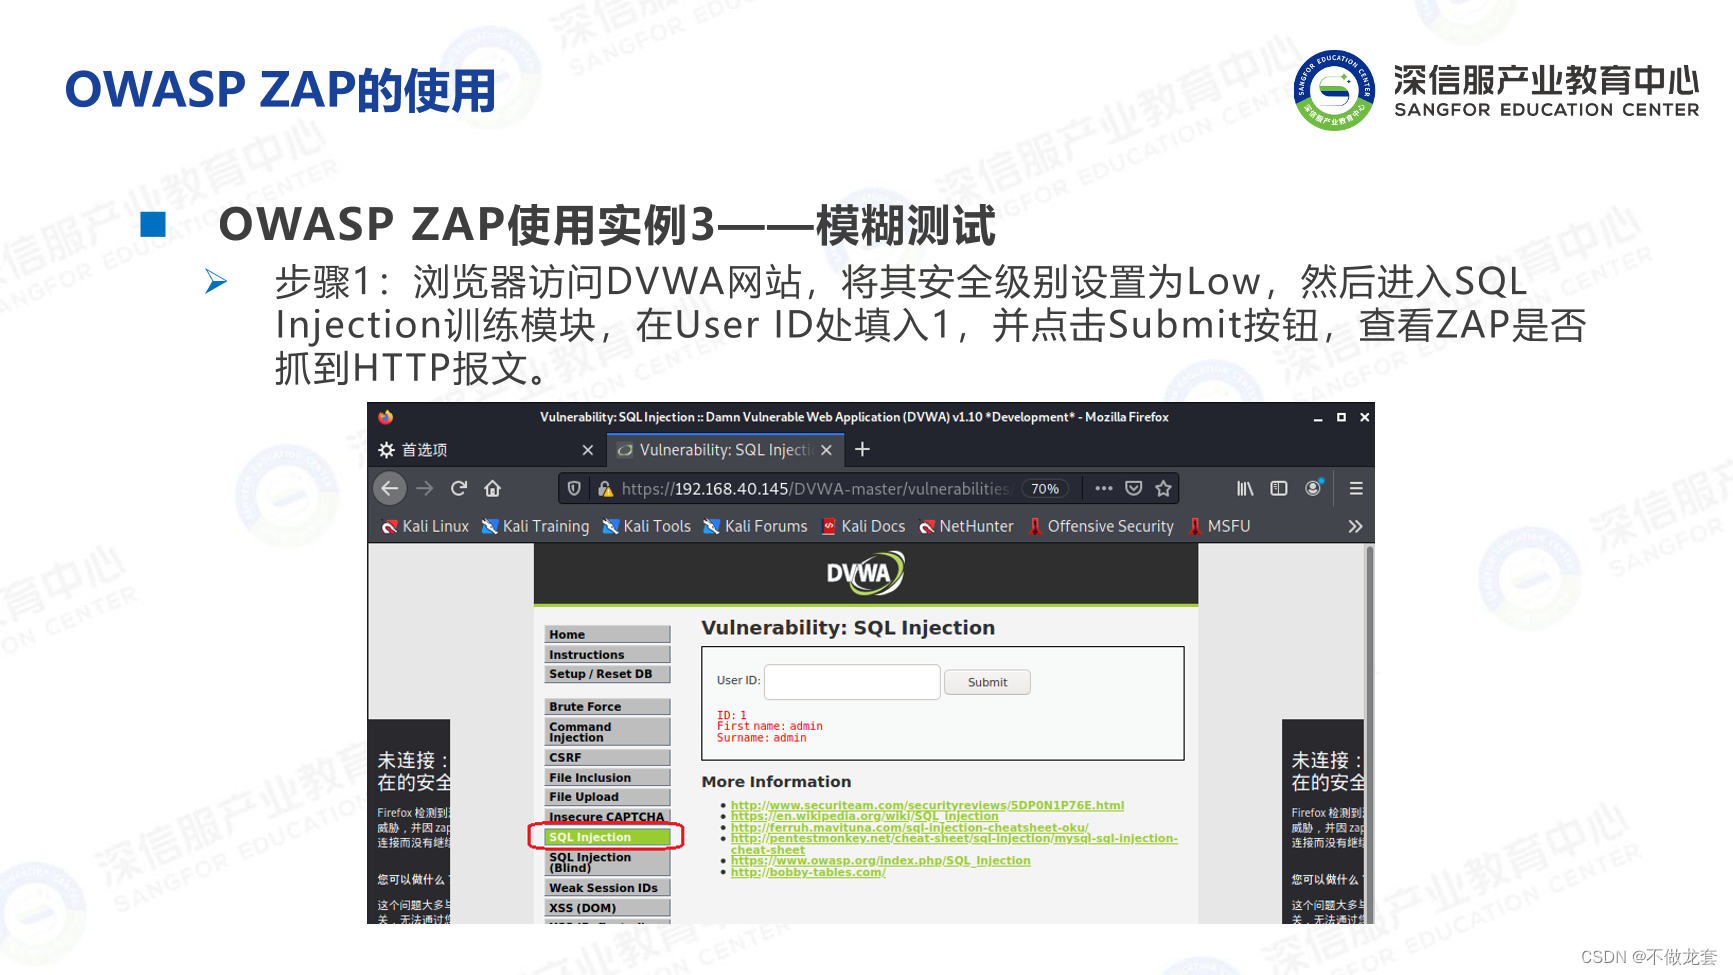Click the DVWA logo banner
Viewport: 1733px width, 975px height.
[865, 574]
